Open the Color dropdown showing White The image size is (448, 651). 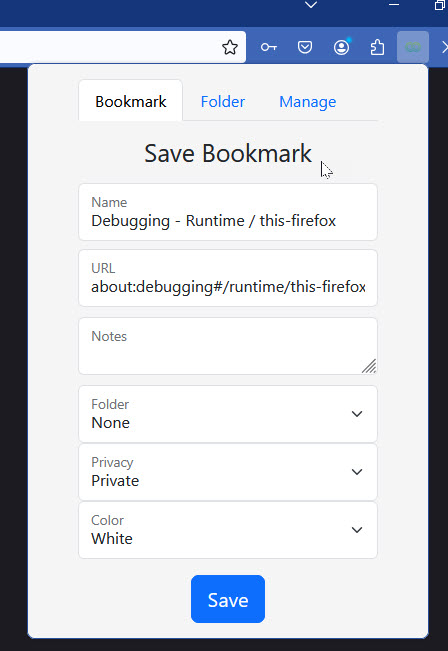(228, 530)
